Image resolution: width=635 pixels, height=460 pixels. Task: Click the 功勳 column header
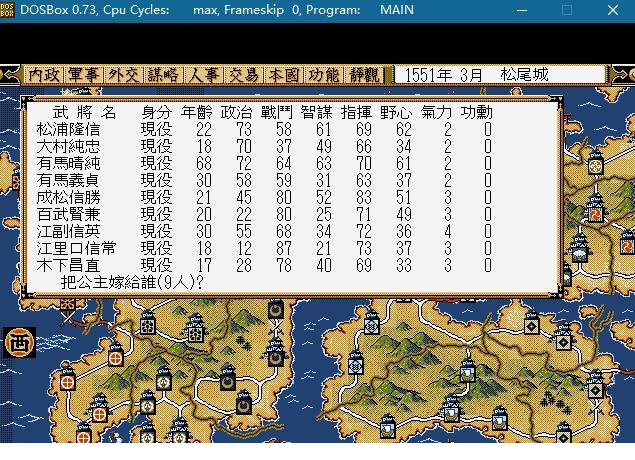(476, 113)
